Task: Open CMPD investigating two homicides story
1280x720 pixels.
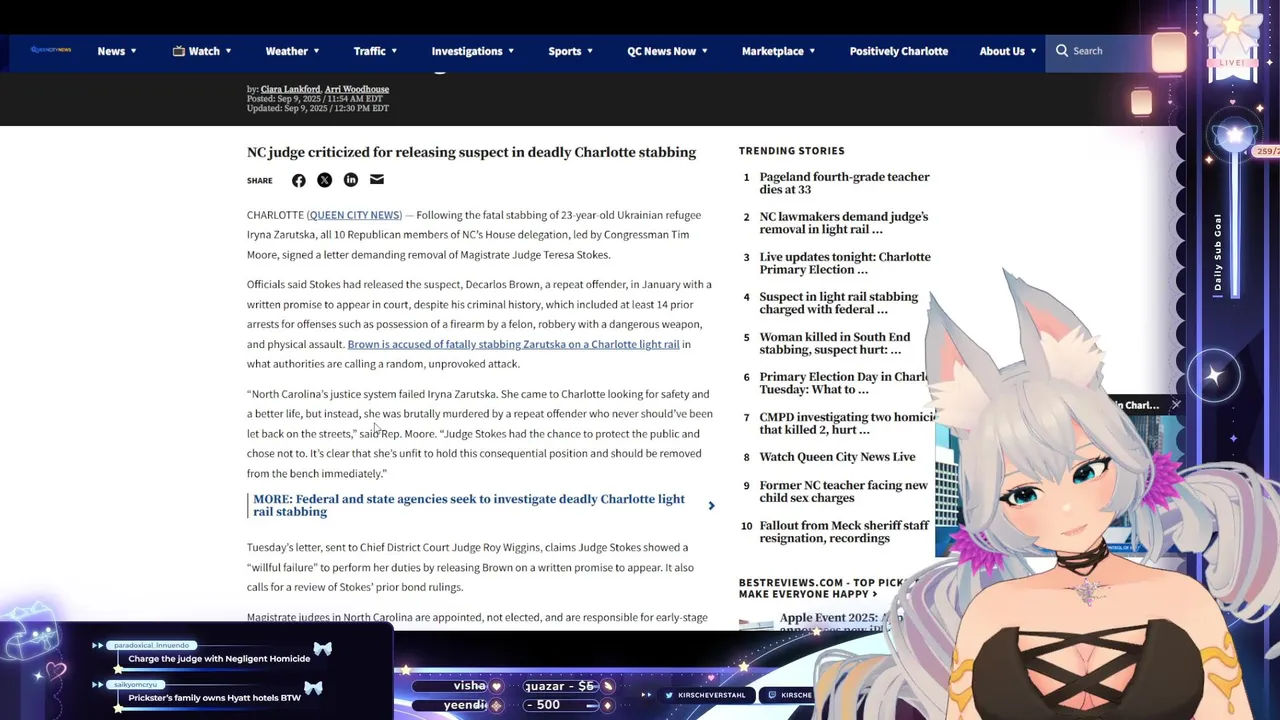Action: coord(847,423)
